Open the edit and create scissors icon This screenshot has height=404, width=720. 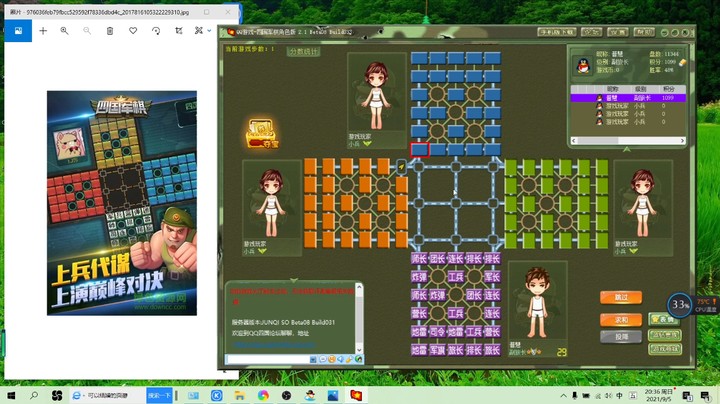coord(198,31)
